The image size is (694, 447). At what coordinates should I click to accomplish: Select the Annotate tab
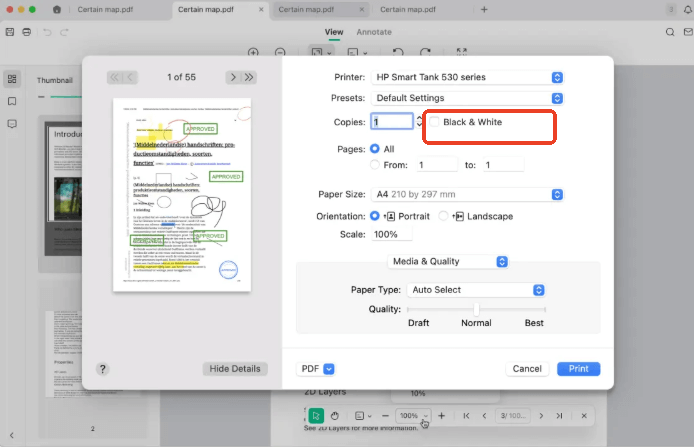point(374,32)
